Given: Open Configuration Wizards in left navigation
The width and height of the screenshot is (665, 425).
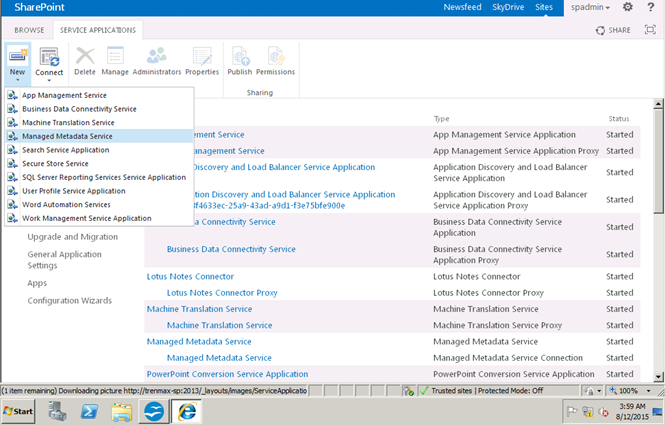Looking at the screenshot, I should coord(70,300).
